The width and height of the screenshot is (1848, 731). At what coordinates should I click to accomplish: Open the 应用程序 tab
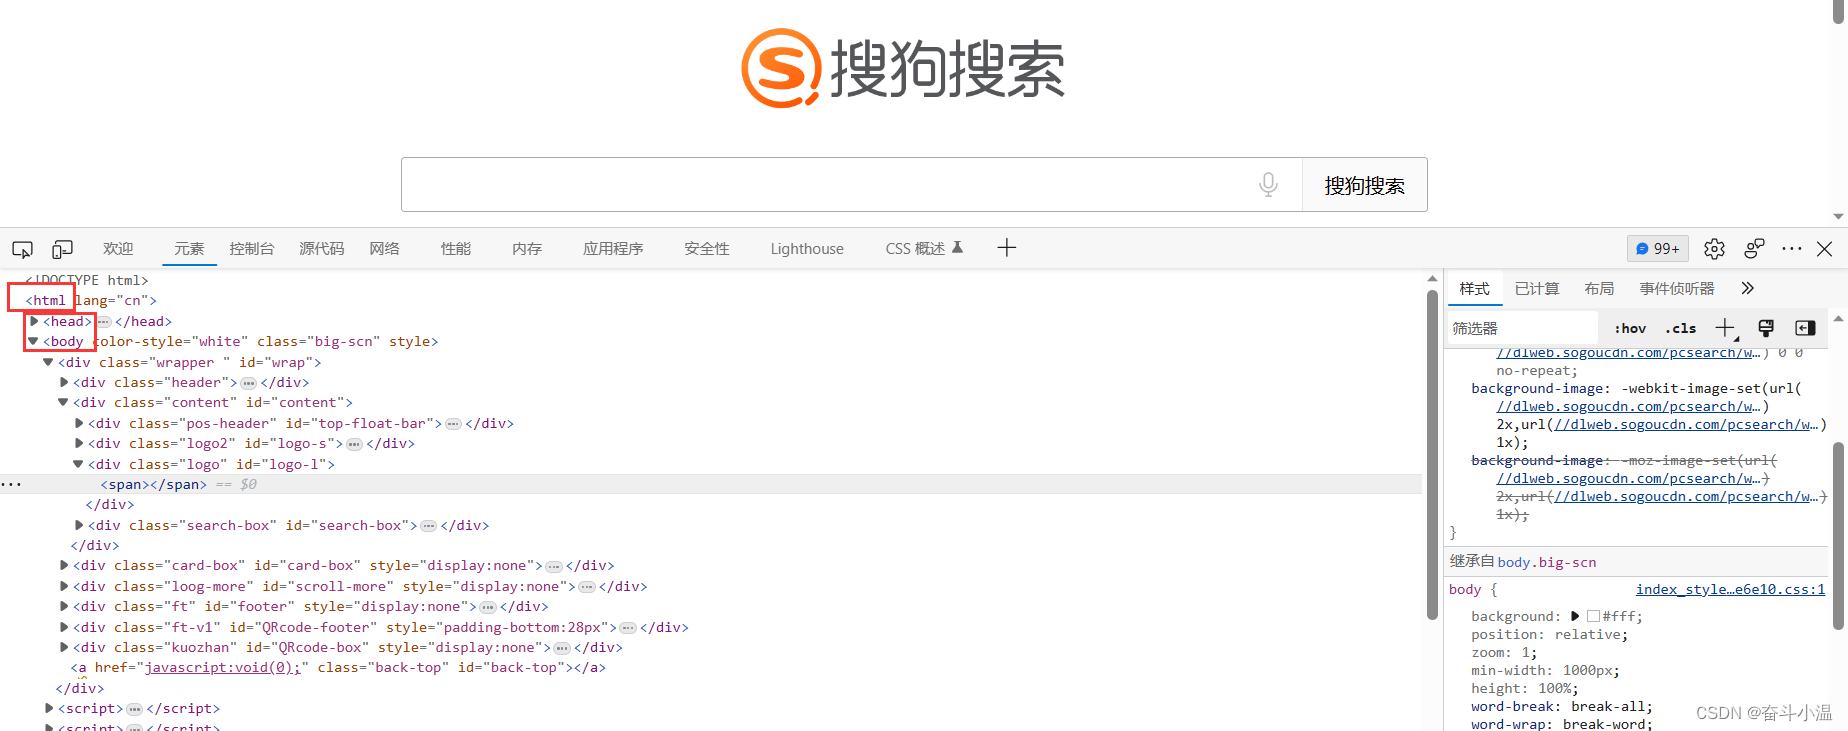coord(613,249)
